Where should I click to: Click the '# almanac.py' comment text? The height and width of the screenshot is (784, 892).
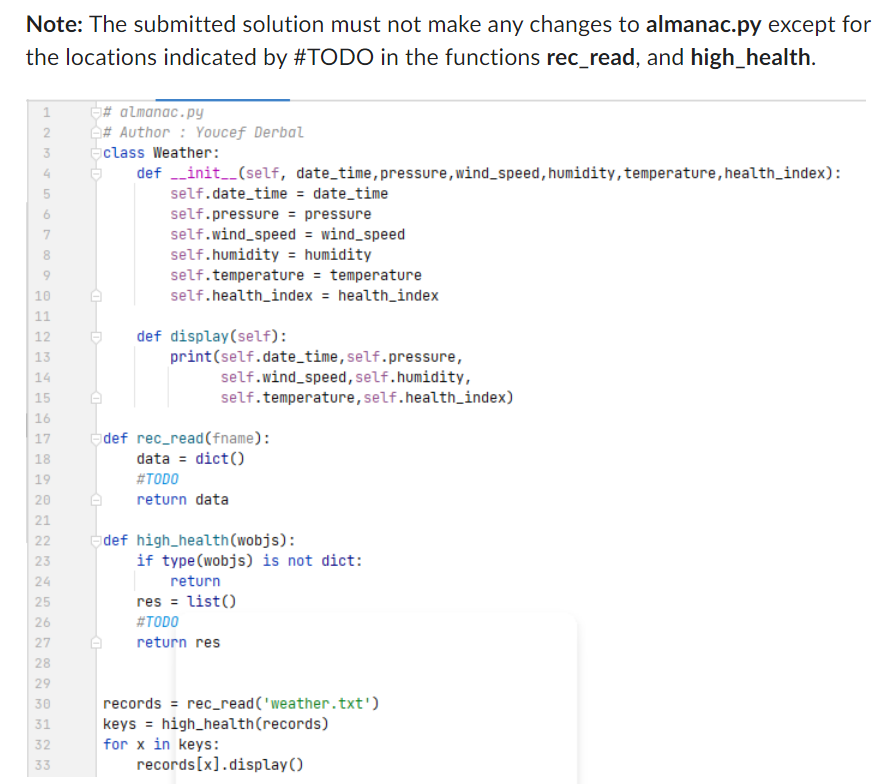pyautogui.click(x=153, y=113)
